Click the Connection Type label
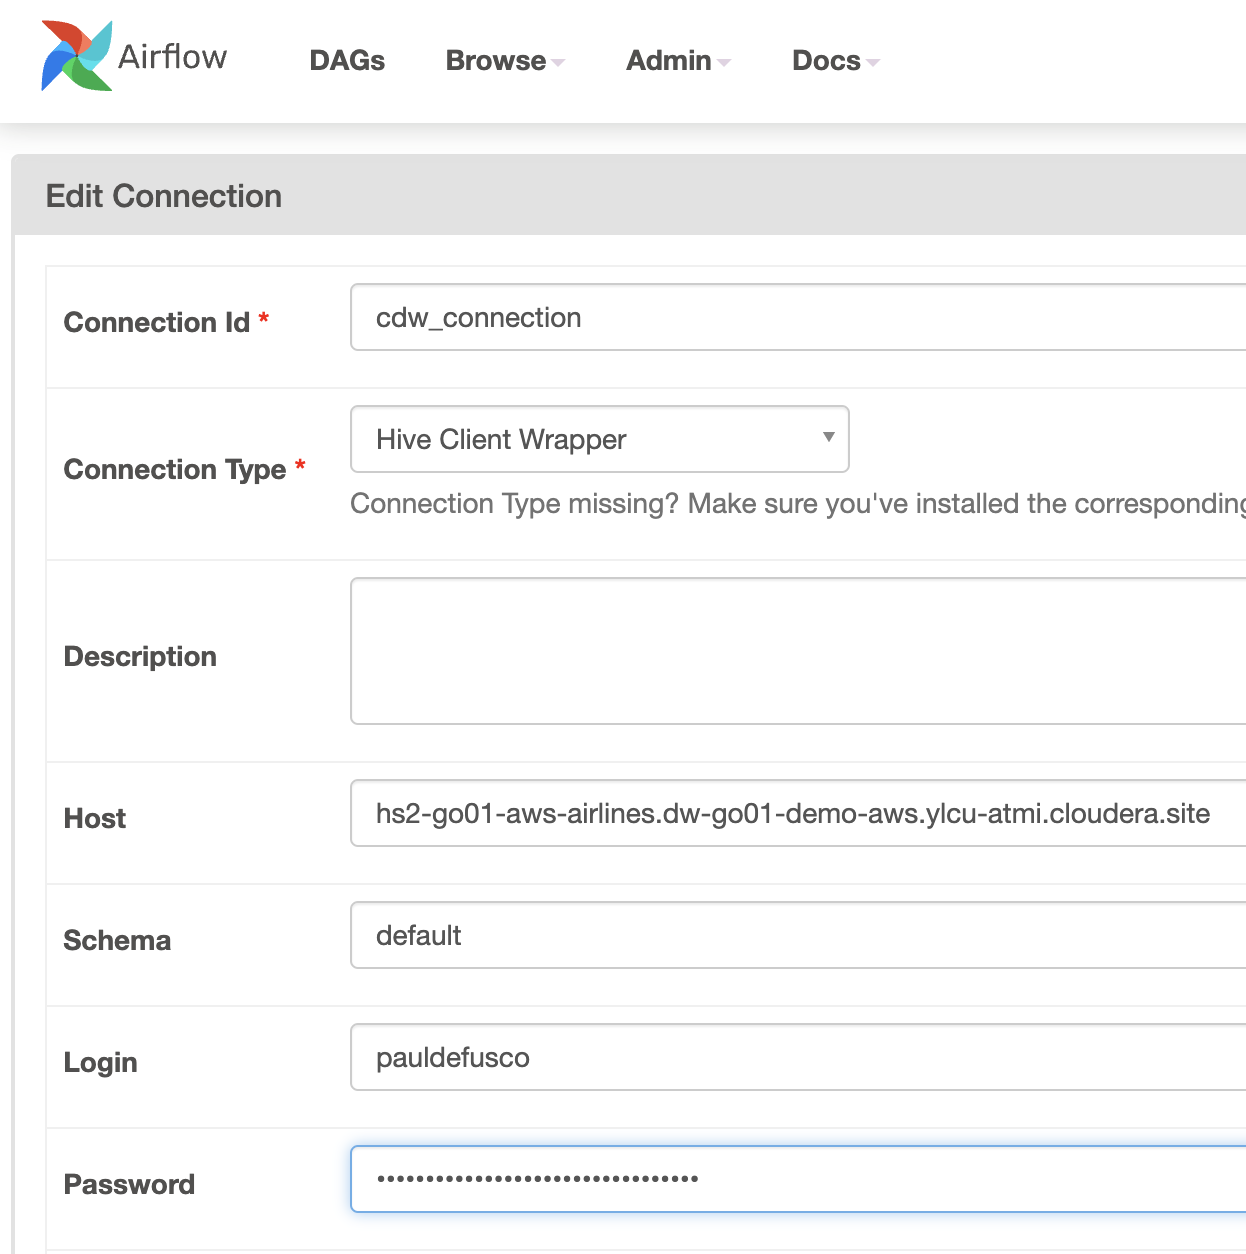 point(175,469)
